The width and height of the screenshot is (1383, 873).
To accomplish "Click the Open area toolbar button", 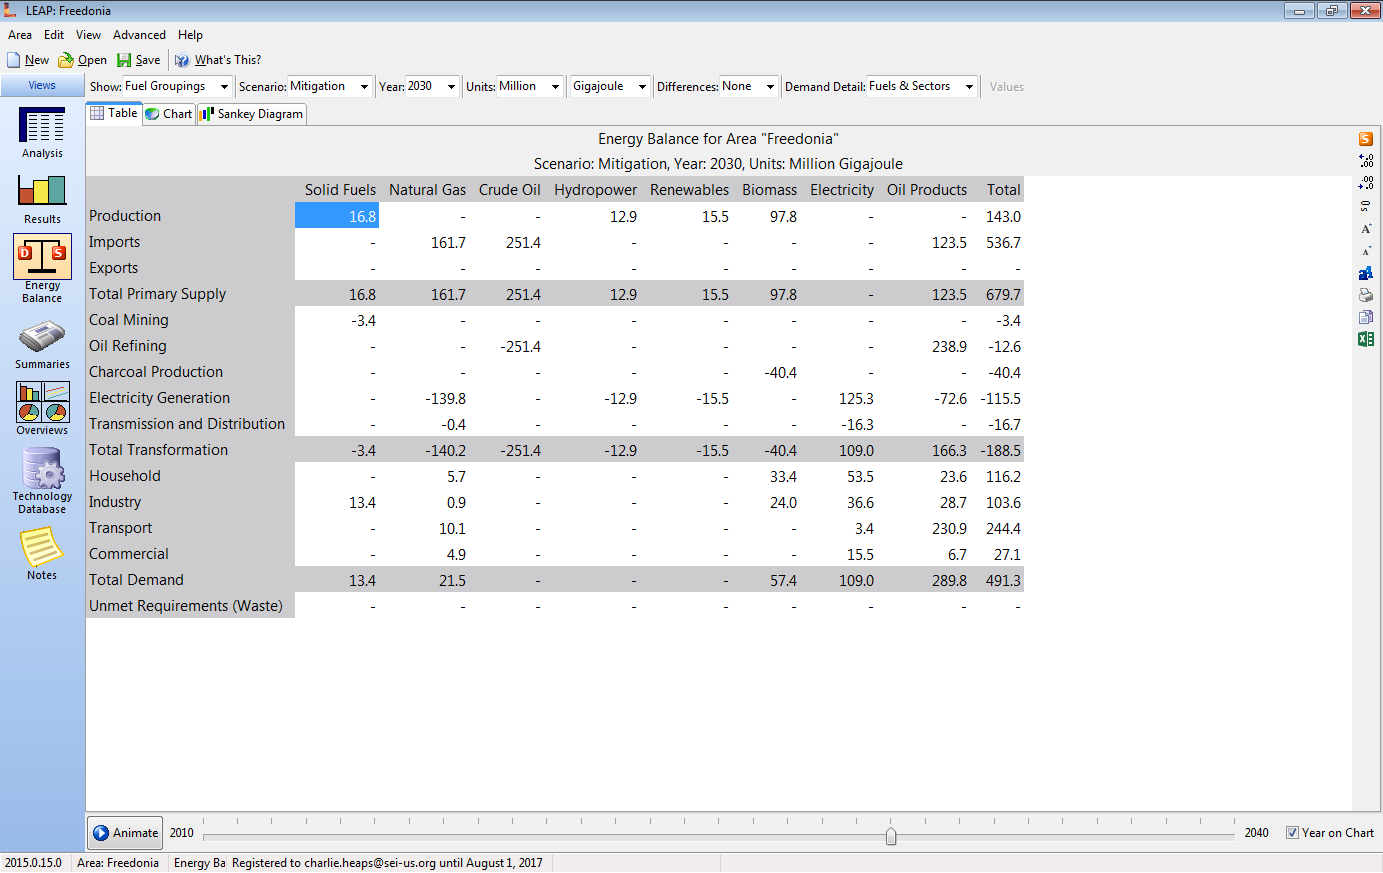I will [x=82, y=60].
